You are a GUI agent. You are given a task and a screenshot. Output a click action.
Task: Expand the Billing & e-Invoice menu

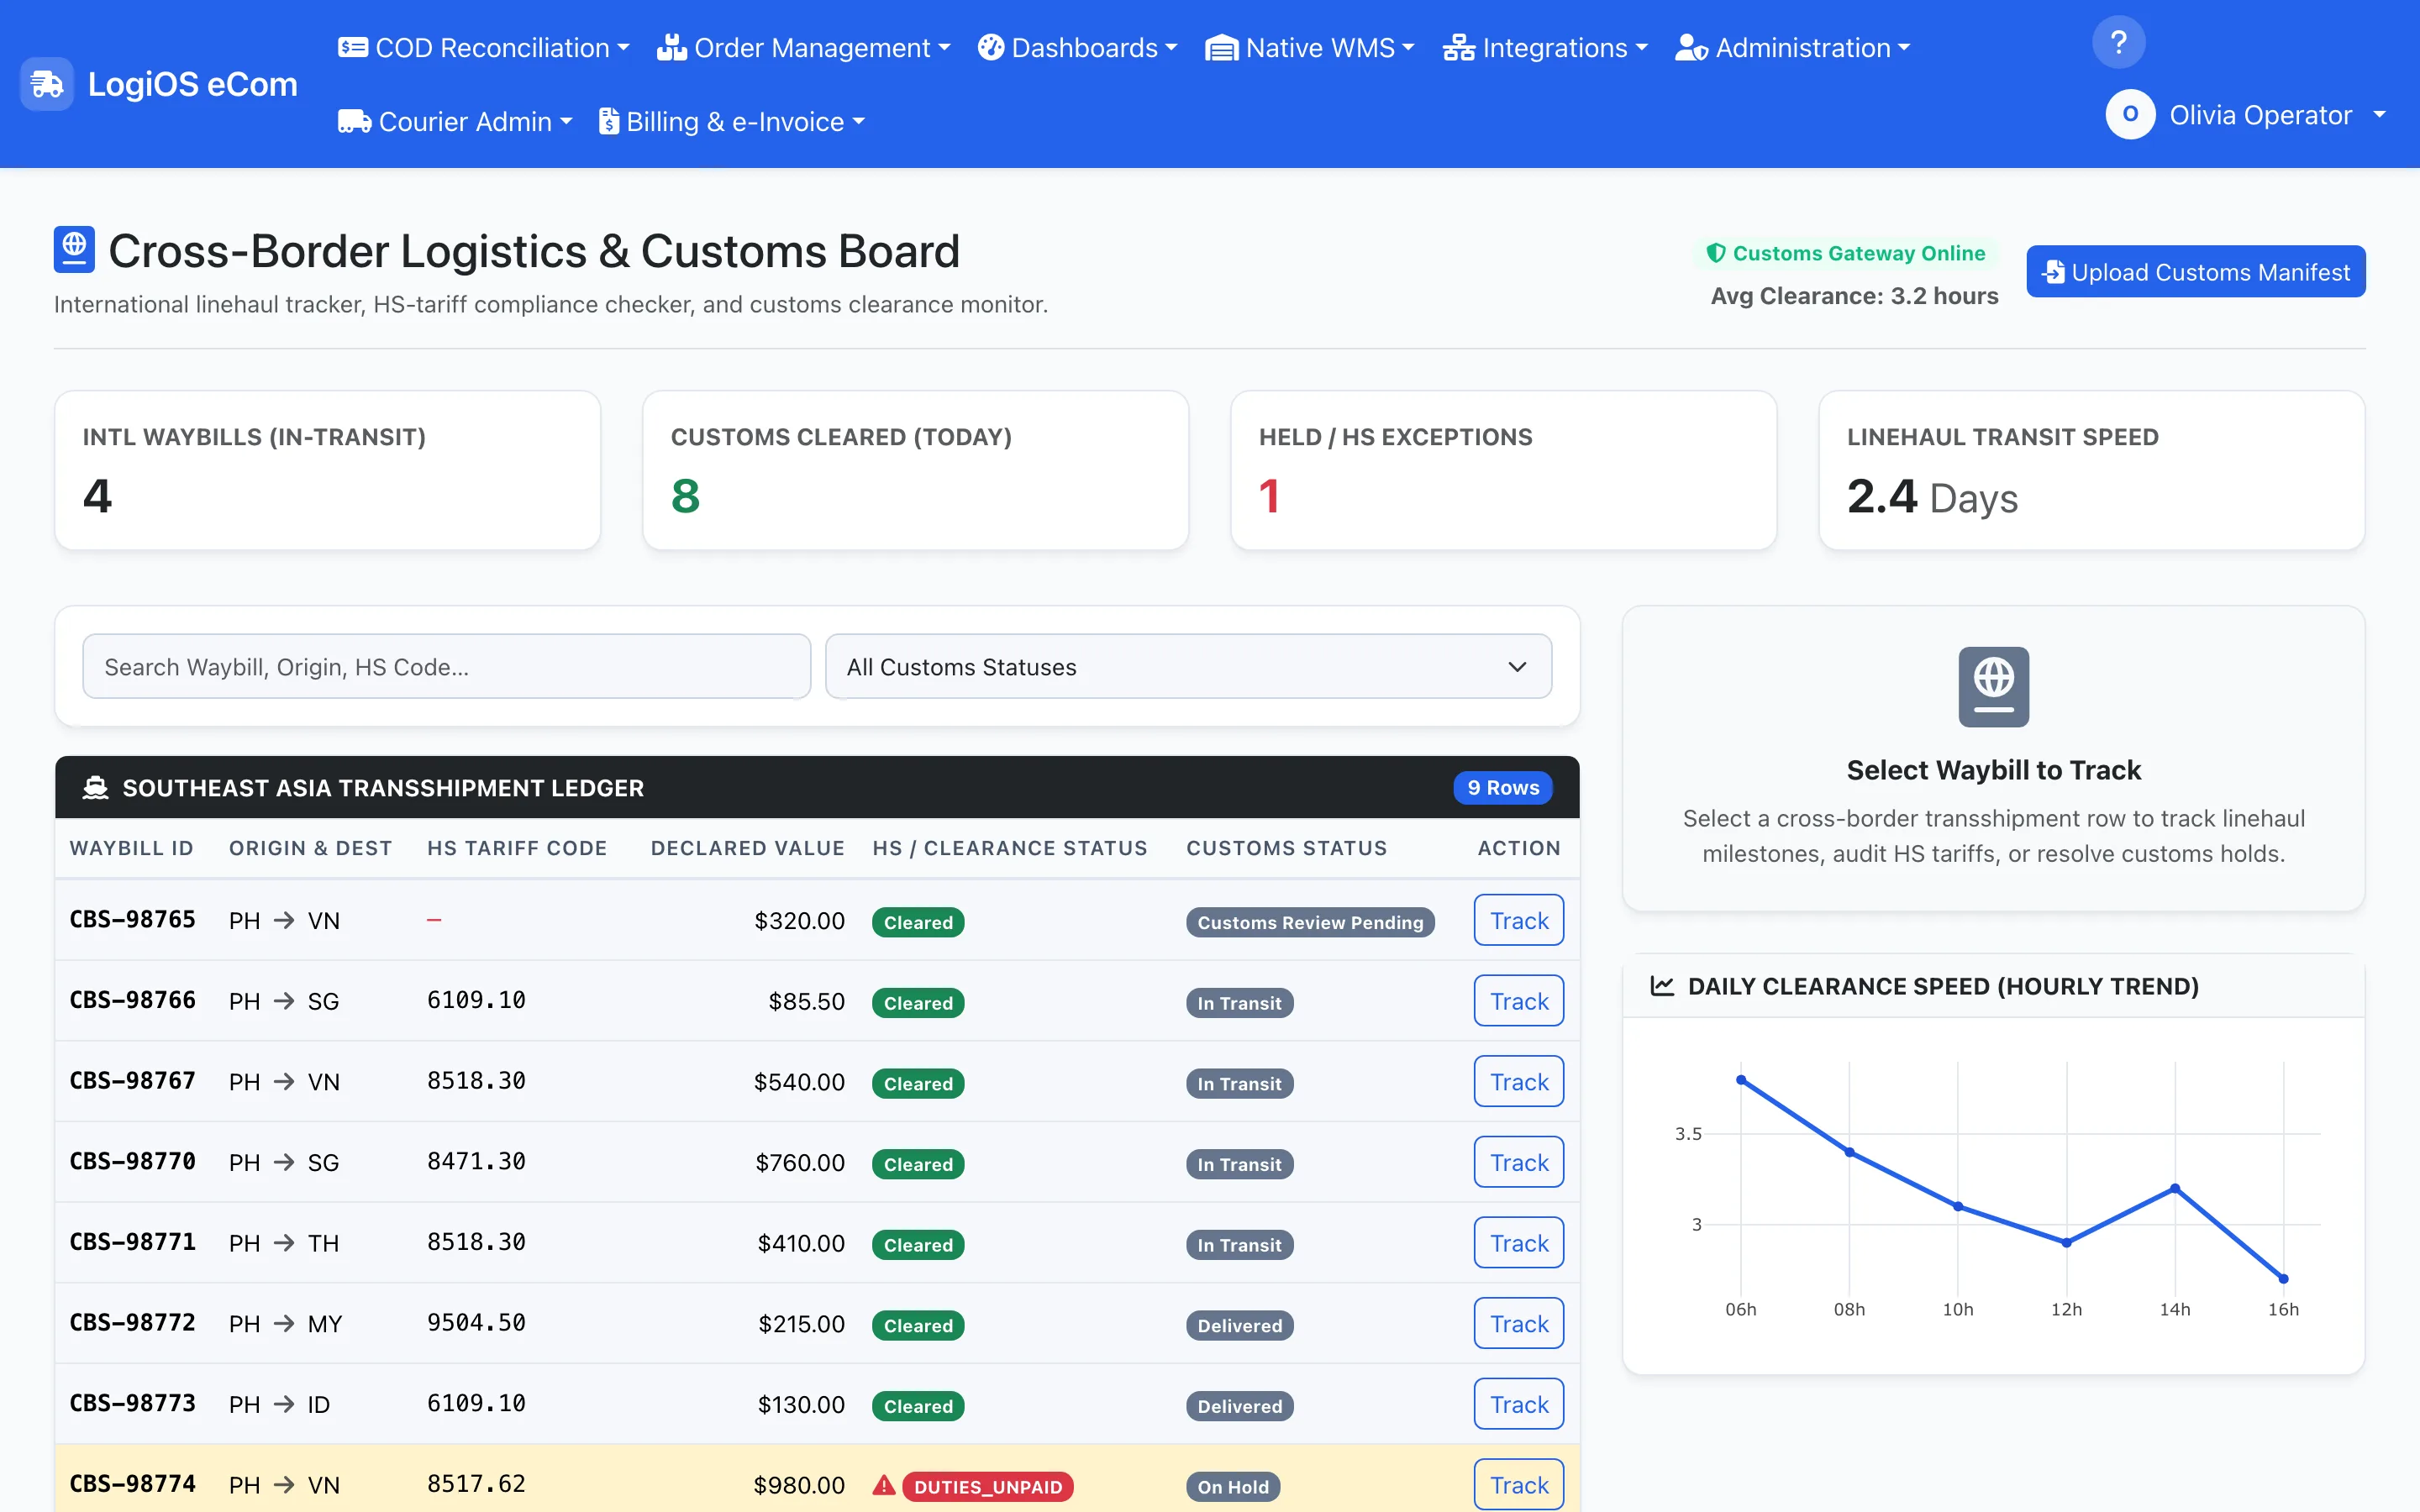[732, 122]
